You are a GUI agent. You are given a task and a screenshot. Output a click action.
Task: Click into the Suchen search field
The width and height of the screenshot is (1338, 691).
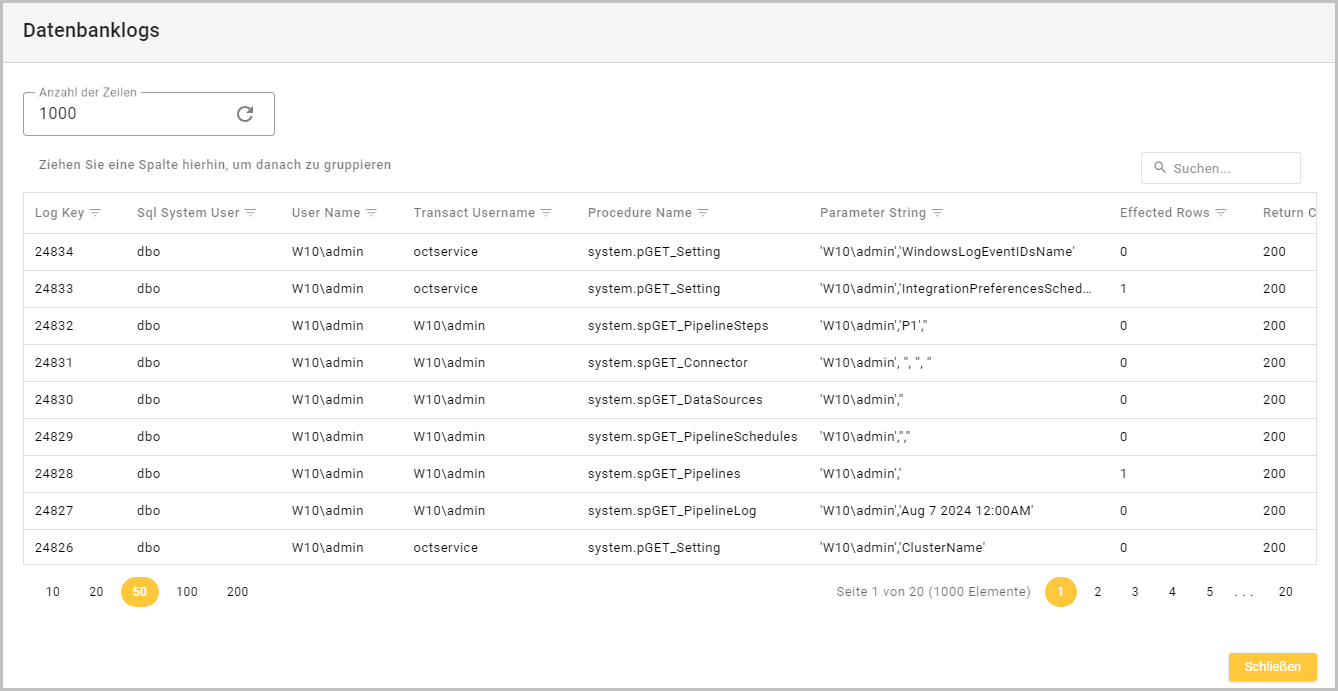(1232, 168)
